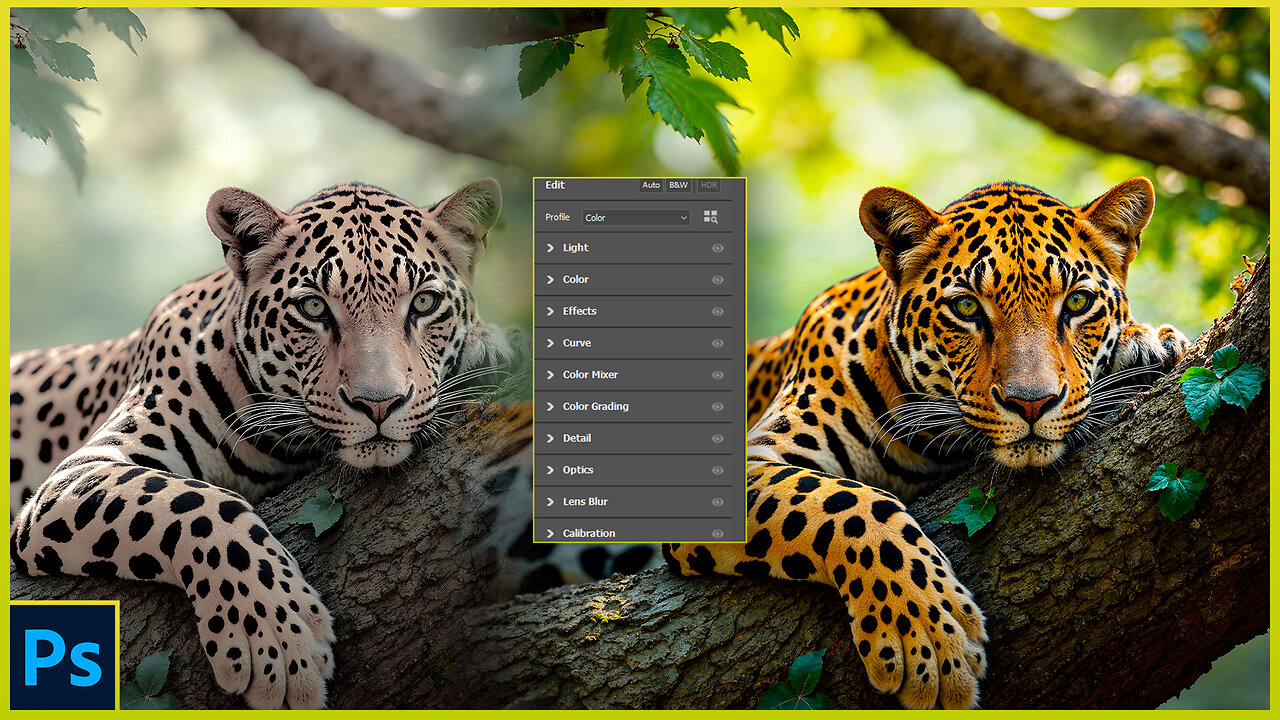The height and width of the screenshot is (720, 1280).
Task: Click the Profile label text
Action: point(557,217)
